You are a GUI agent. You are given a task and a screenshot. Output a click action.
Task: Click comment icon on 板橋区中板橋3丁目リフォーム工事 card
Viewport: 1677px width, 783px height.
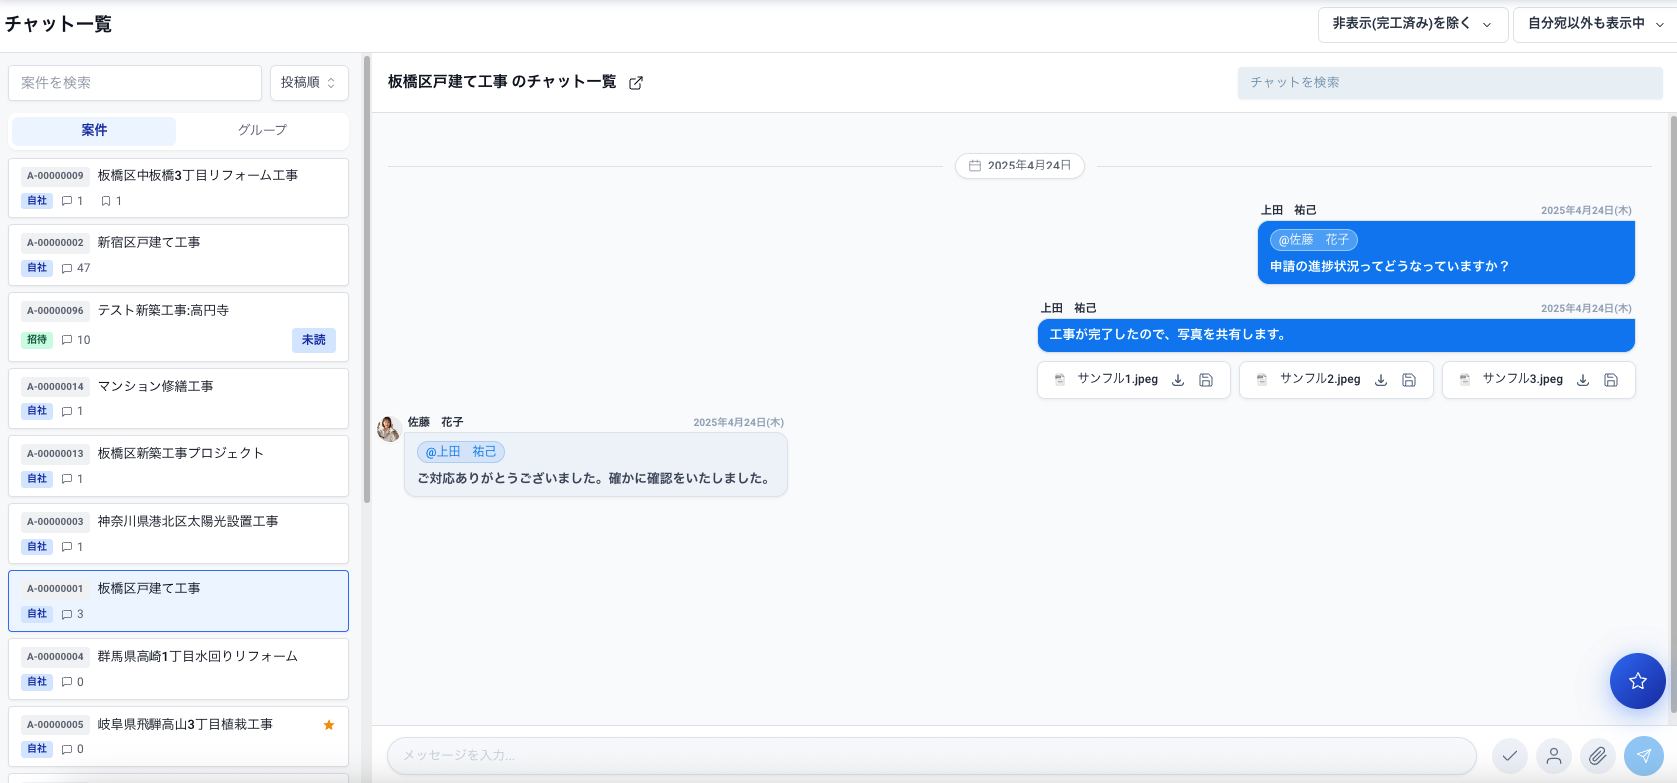[x=67, y=201]
